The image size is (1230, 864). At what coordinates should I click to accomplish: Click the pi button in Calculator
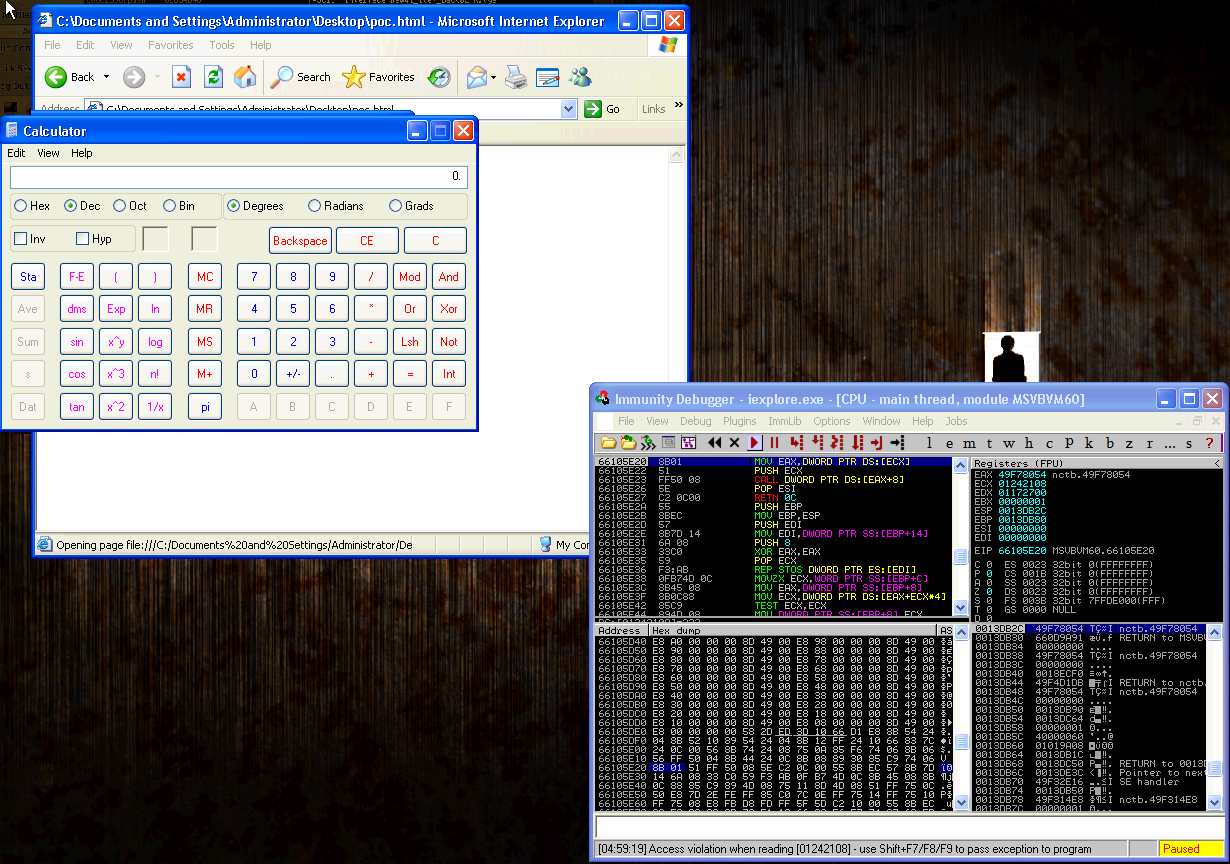tap(205, 406)
